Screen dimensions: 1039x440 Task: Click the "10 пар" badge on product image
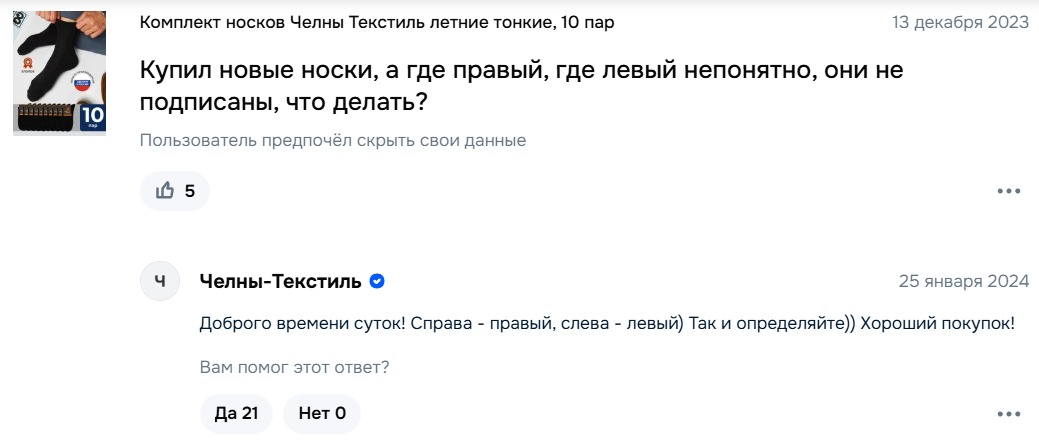click(x=92, y=118)
